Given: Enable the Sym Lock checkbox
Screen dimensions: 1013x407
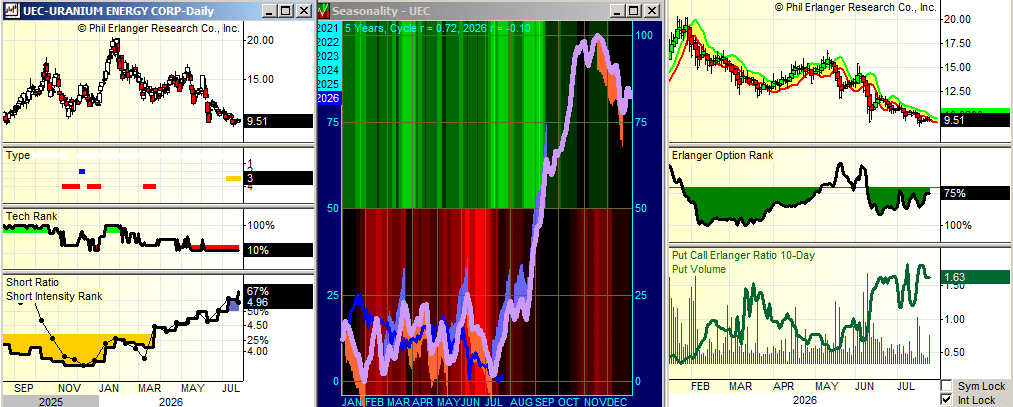Looking at the screenshot, I should 946,386.
